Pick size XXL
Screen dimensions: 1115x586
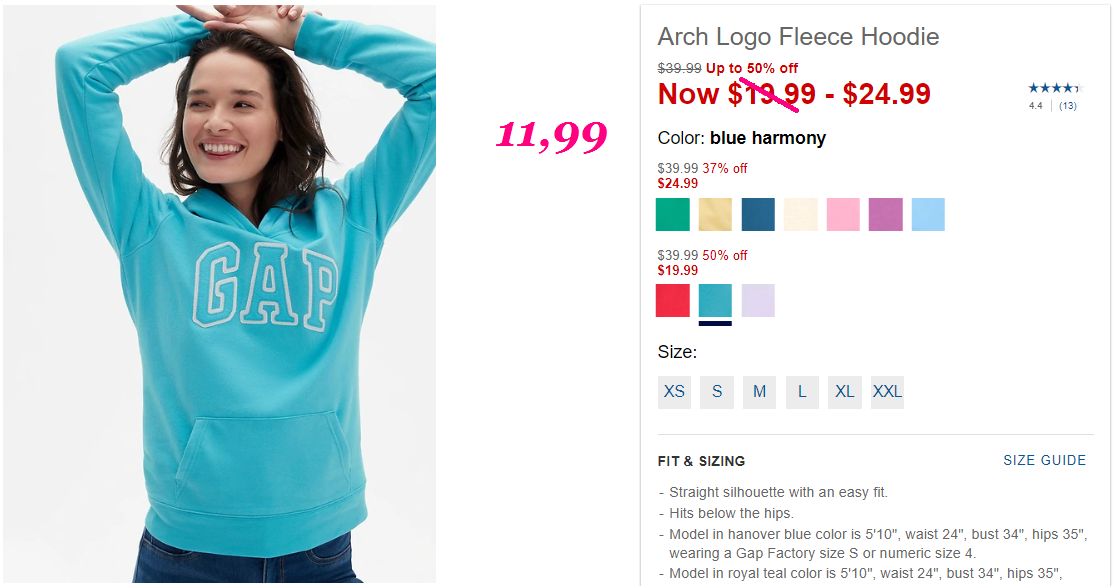point(887,392)
